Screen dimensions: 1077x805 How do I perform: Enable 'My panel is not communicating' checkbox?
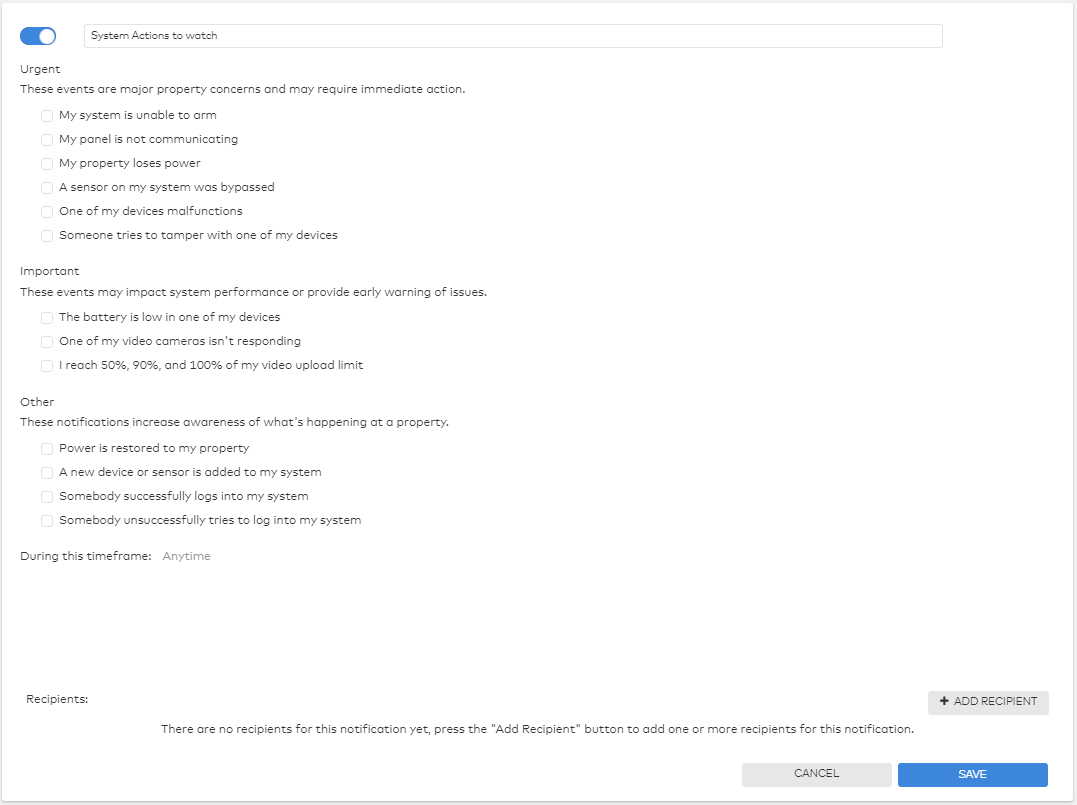(x=47, y=139)
